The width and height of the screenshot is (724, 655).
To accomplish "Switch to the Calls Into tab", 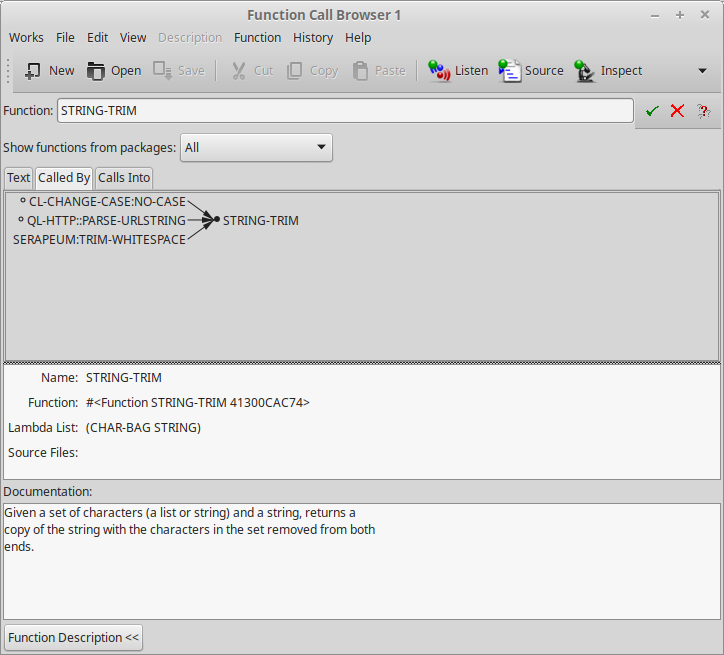I will click(124, 177).
